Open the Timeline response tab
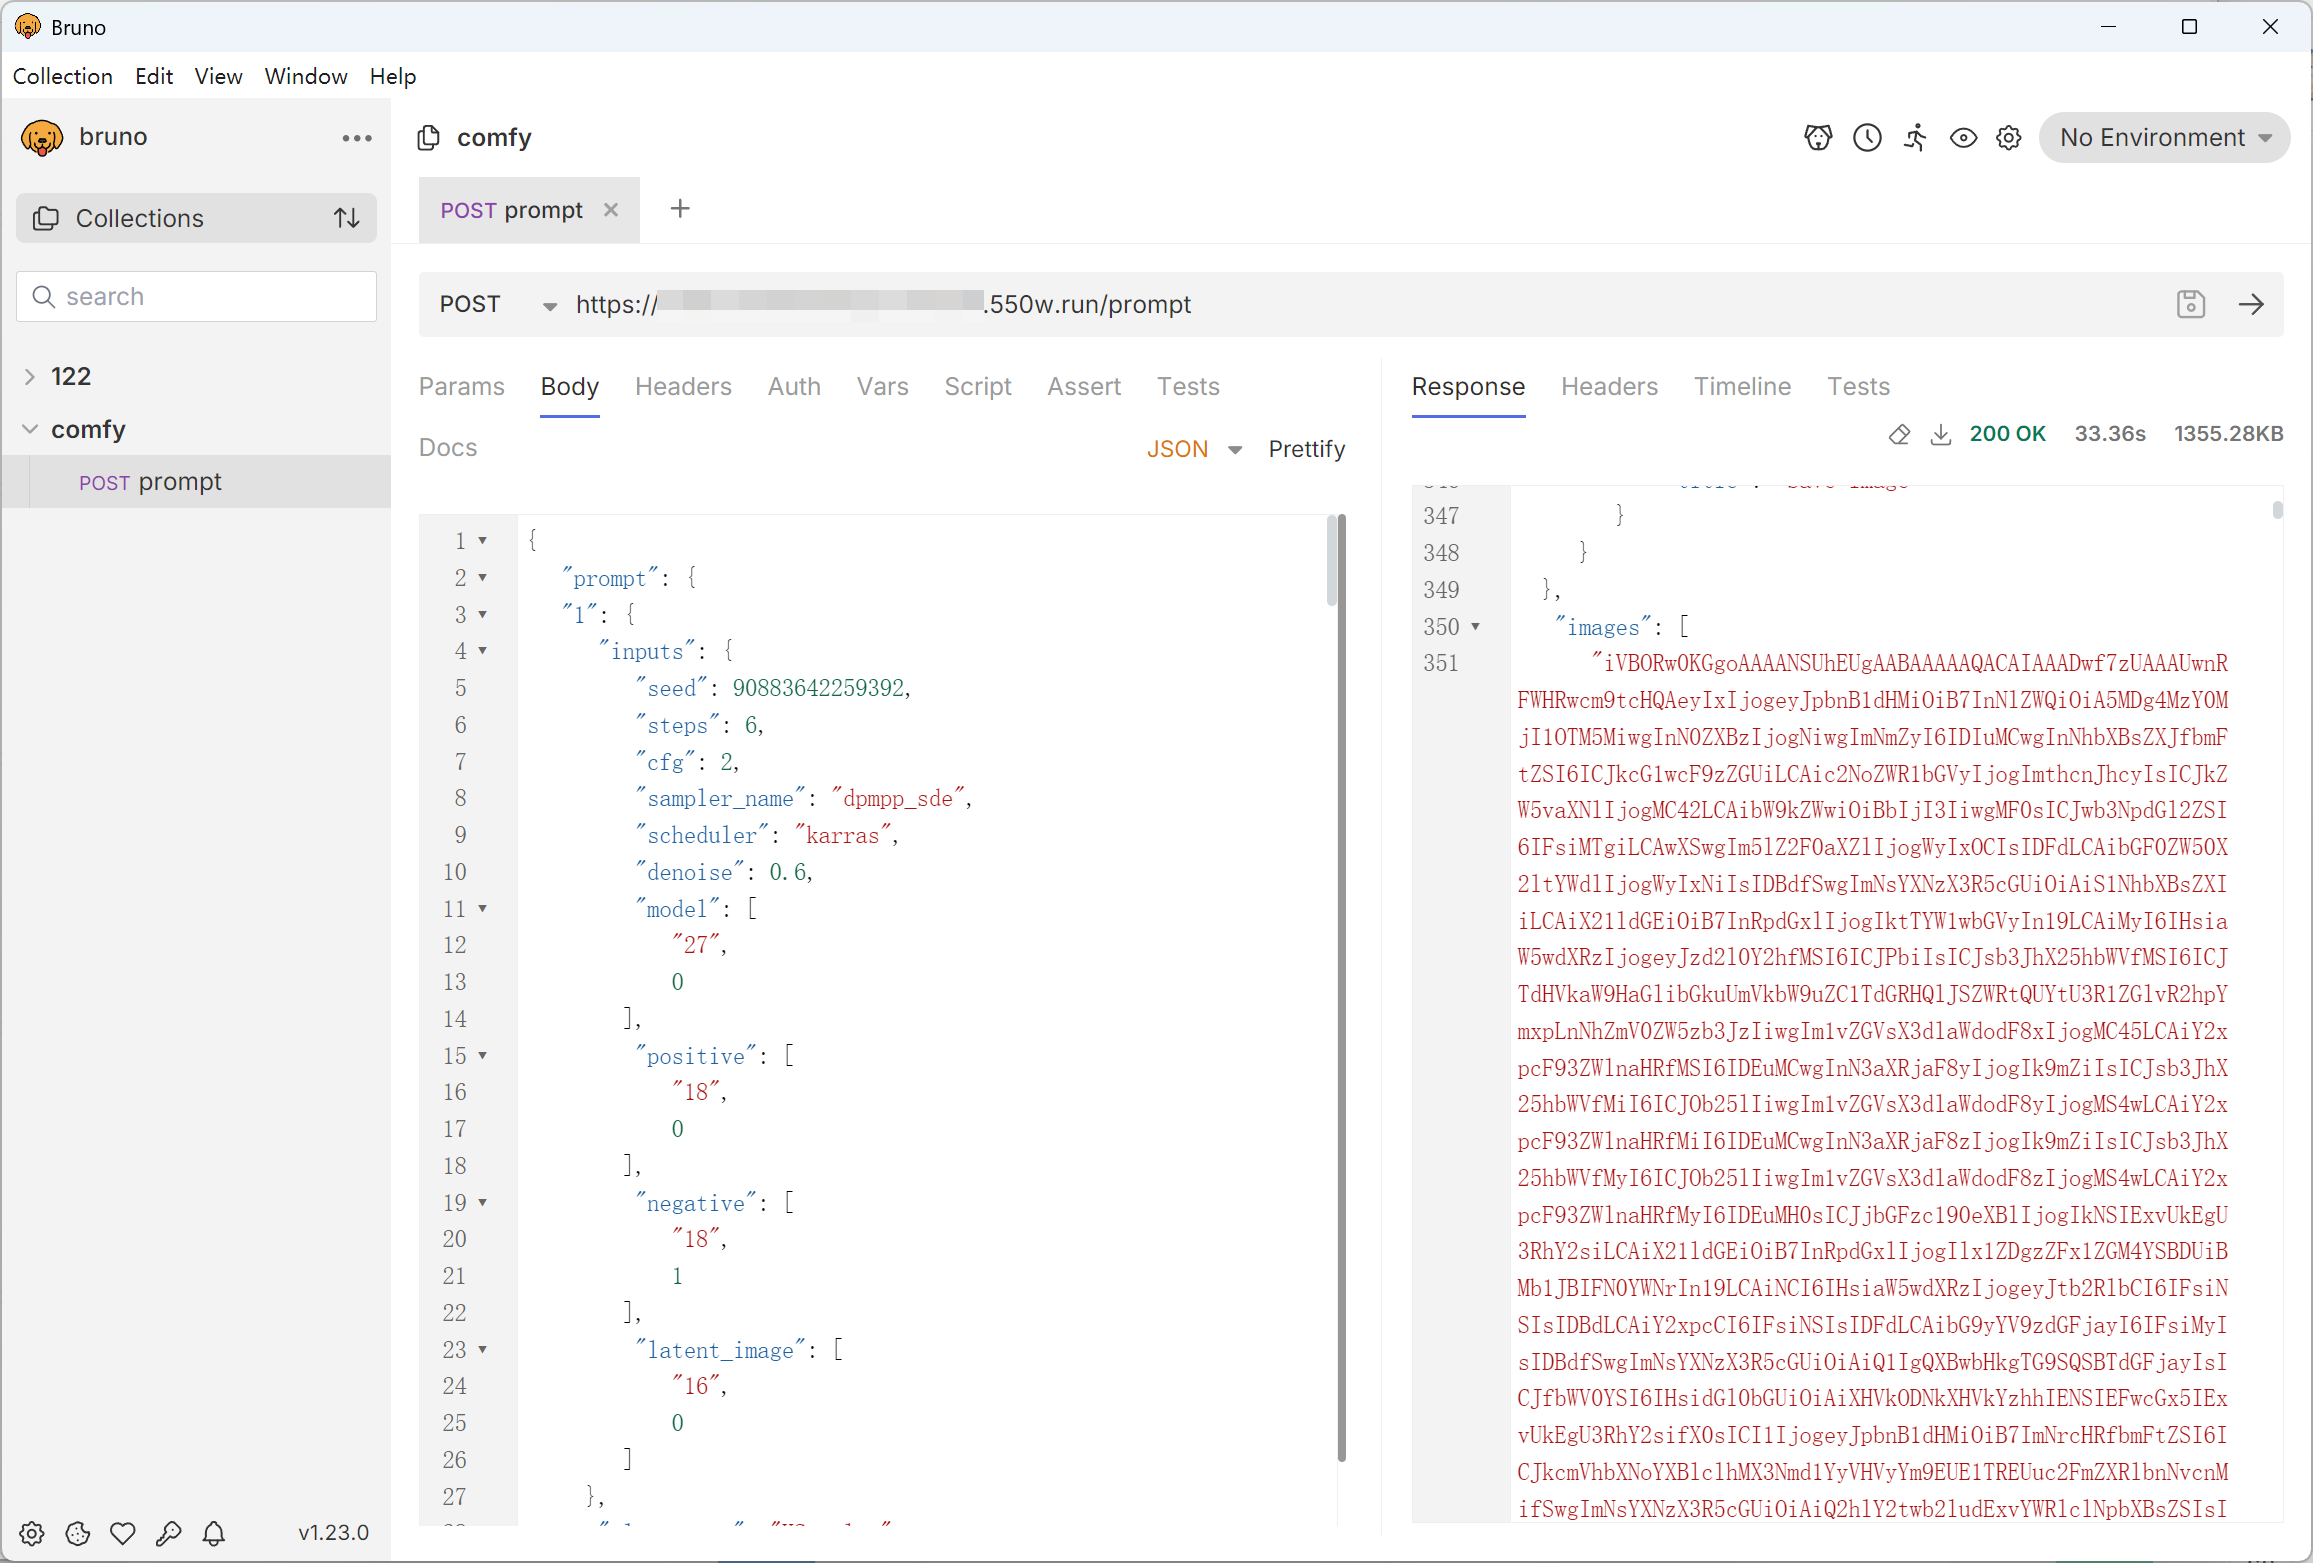2313x1563 pixels. [x=1742, y=386]
